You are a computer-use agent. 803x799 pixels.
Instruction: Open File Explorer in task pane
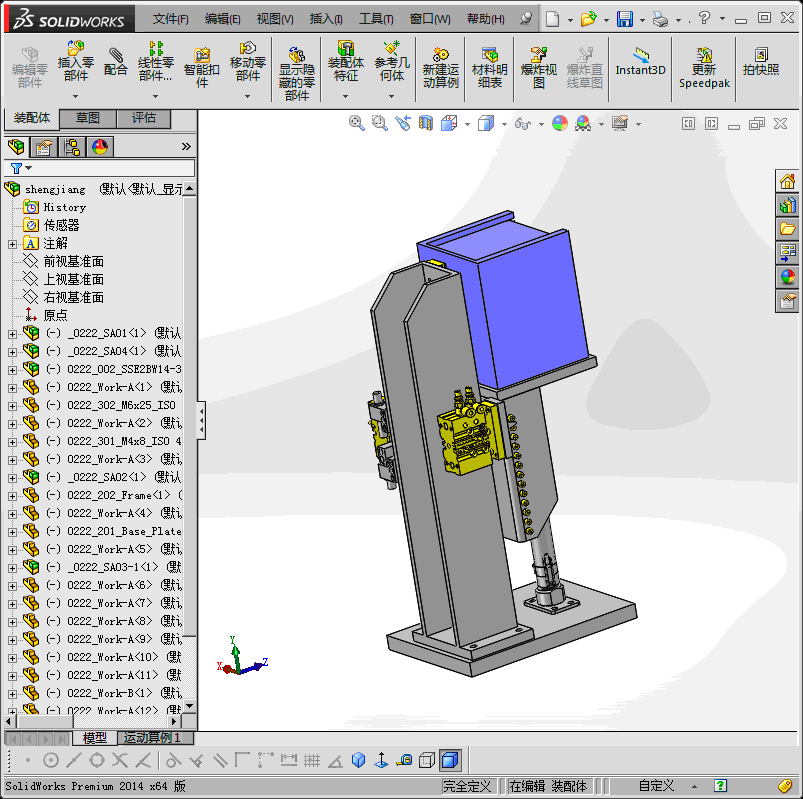(x=787, y=229)
